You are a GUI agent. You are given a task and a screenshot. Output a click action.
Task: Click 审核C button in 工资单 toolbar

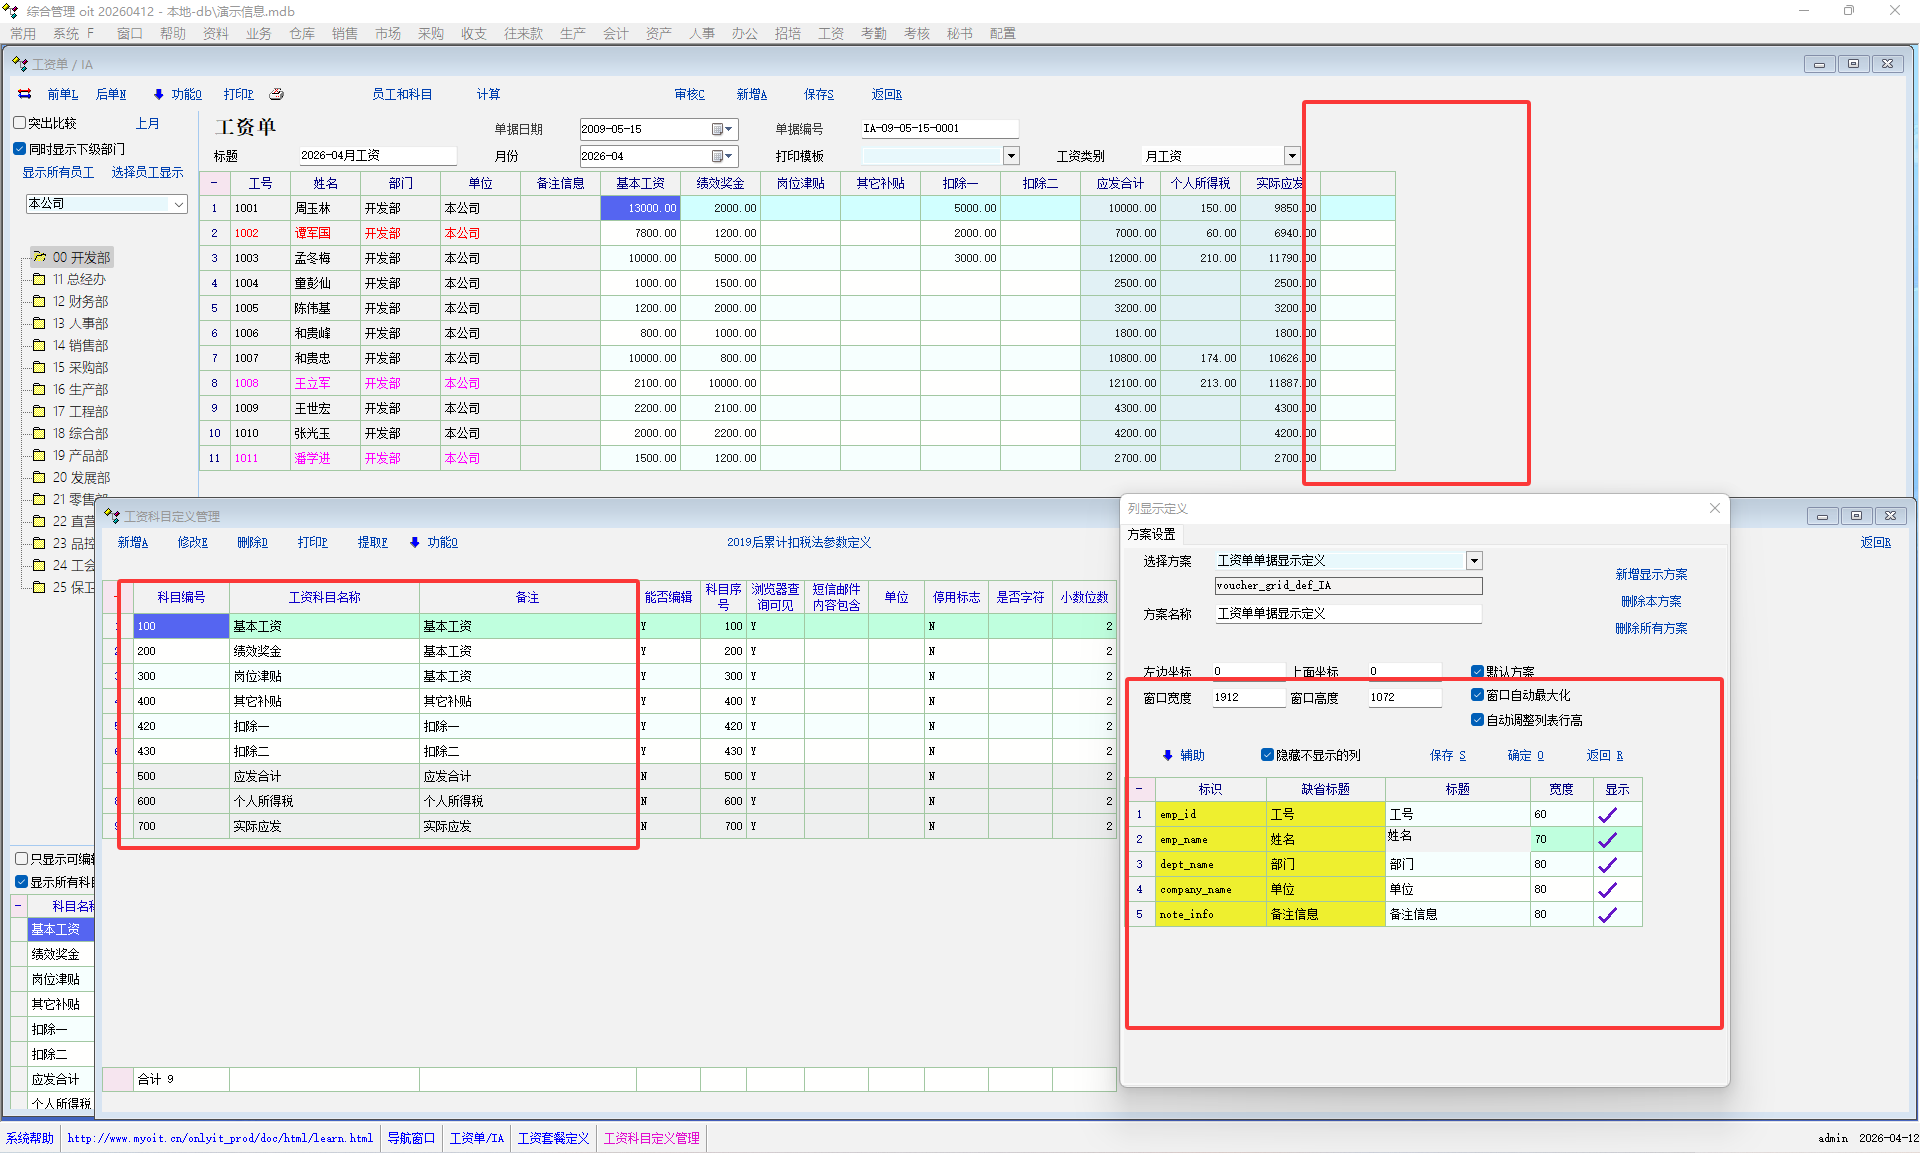pos(689,94)
